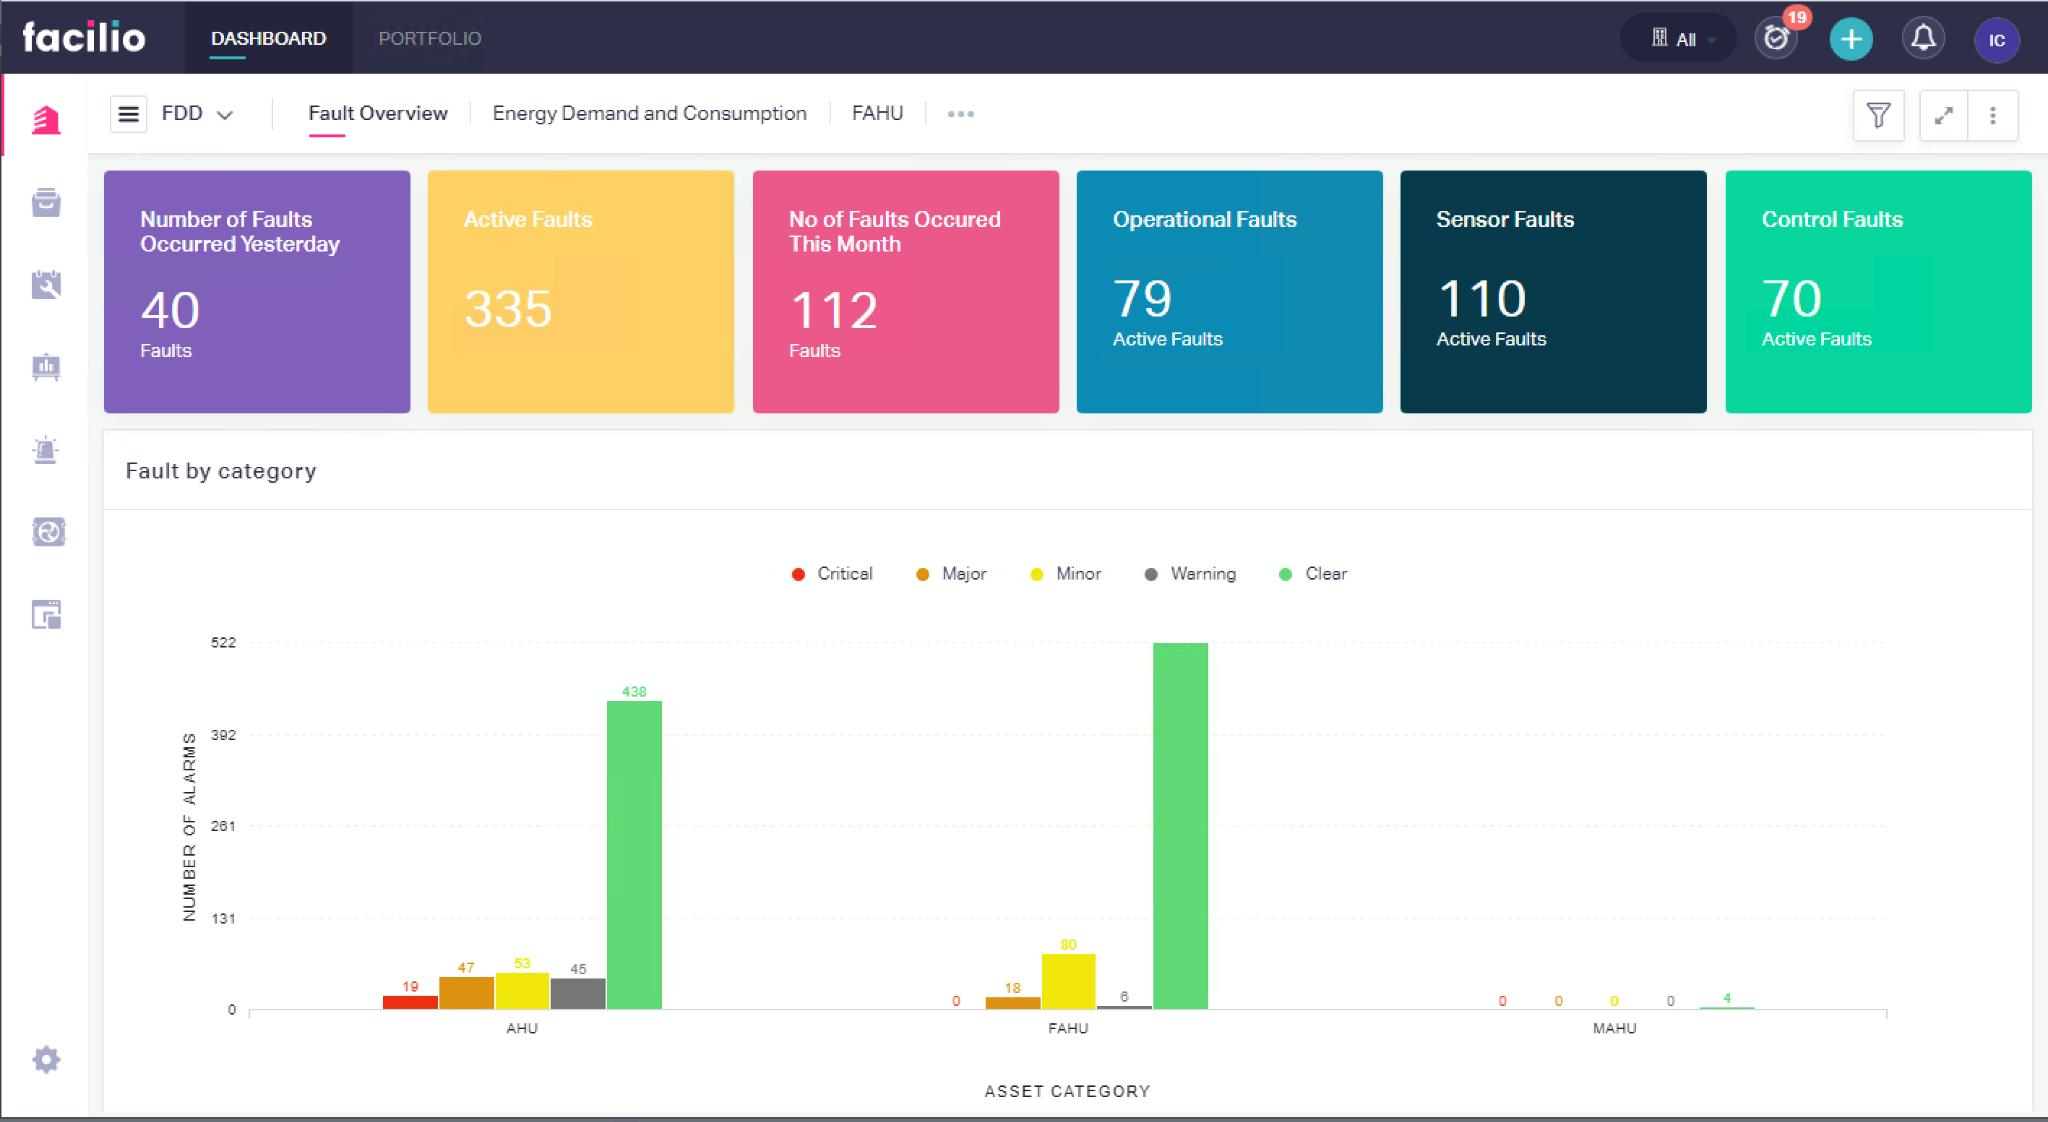
Task: Toggle the Clear series in the legend
Action: tap(1313, 574)
